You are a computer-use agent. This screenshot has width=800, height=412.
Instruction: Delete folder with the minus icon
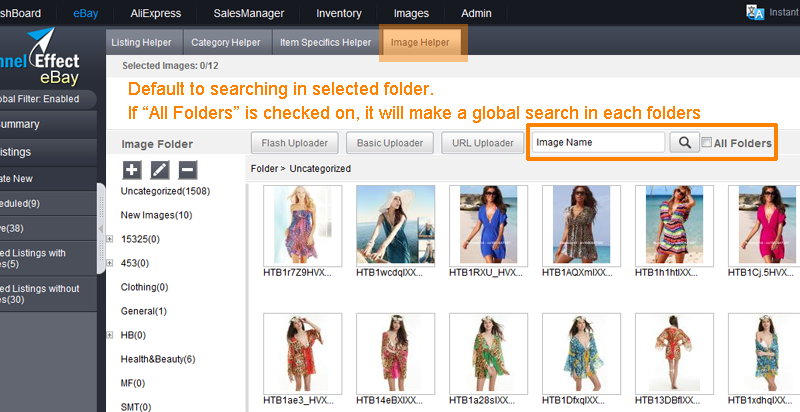[x=188, y=170]
